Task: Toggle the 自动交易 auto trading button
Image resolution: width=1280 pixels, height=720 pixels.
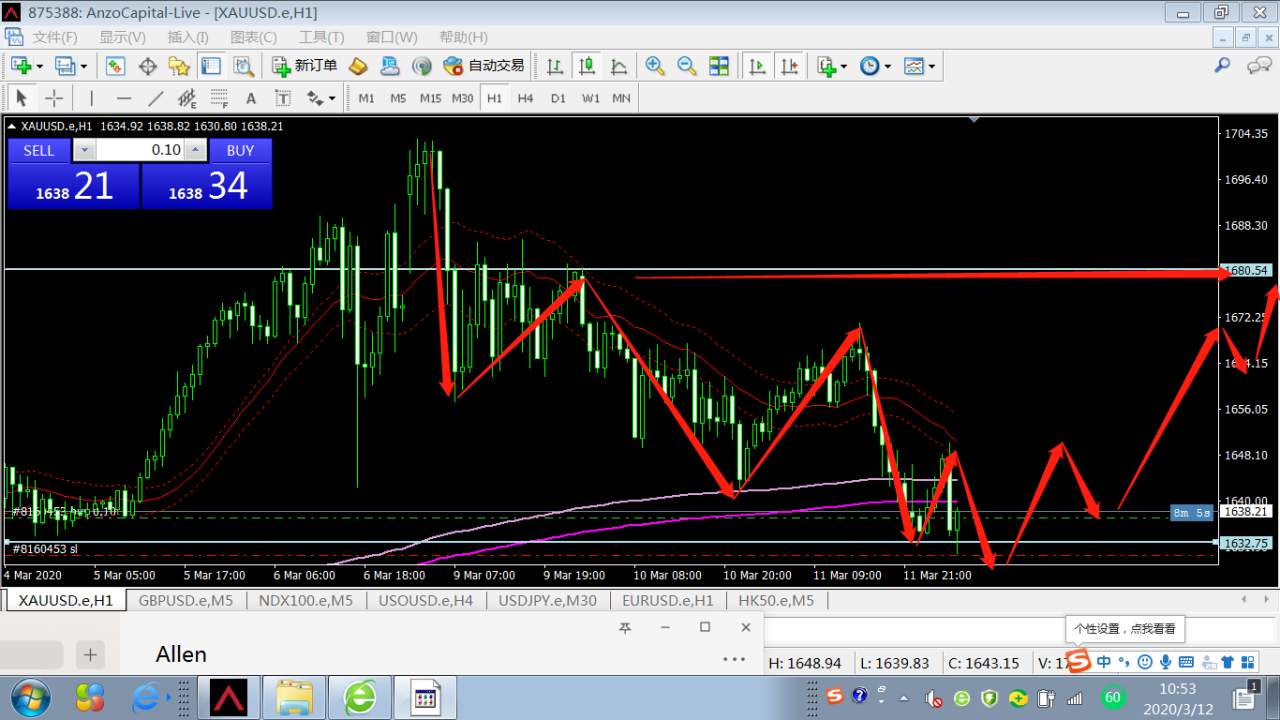Action: point(484,66)
